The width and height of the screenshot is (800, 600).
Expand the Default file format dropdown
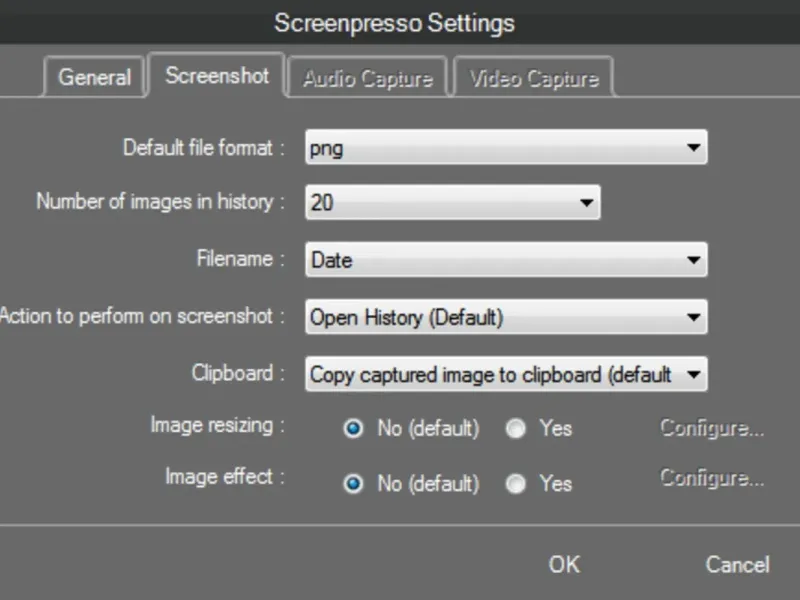click(x=693, y=148)
